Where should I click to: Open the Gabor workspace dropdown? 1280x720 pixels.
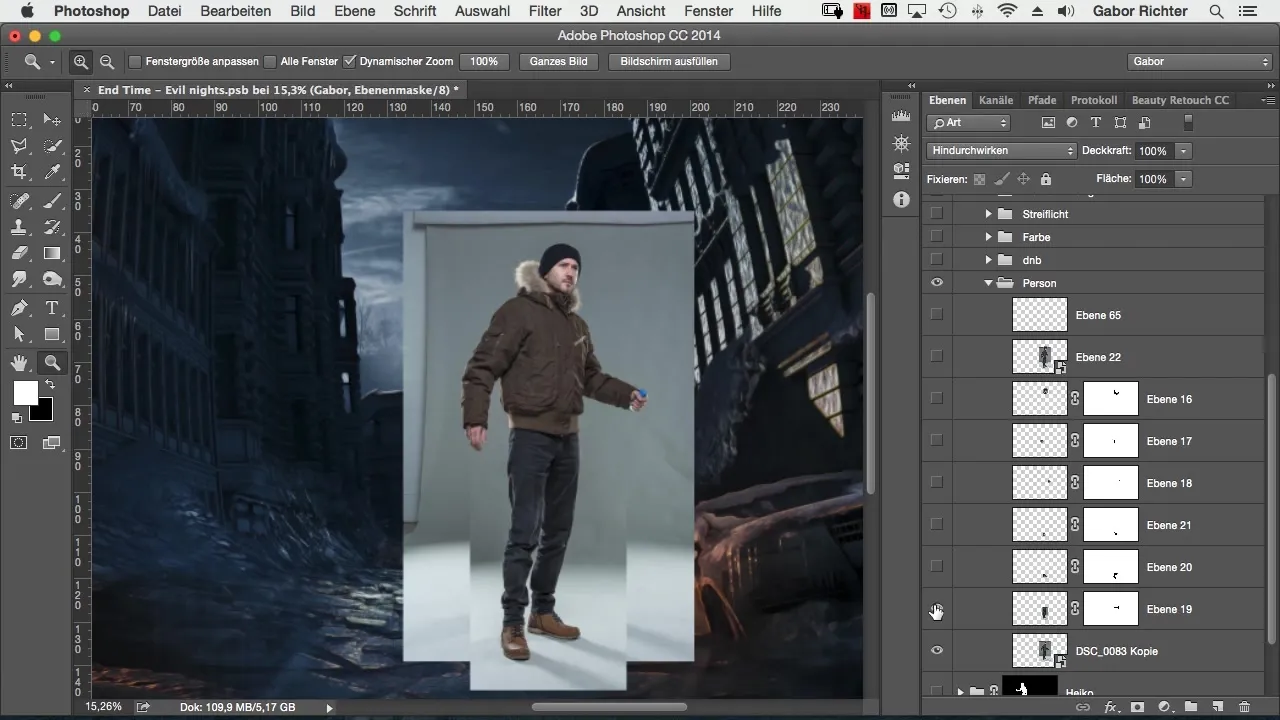pos(1199,62)
